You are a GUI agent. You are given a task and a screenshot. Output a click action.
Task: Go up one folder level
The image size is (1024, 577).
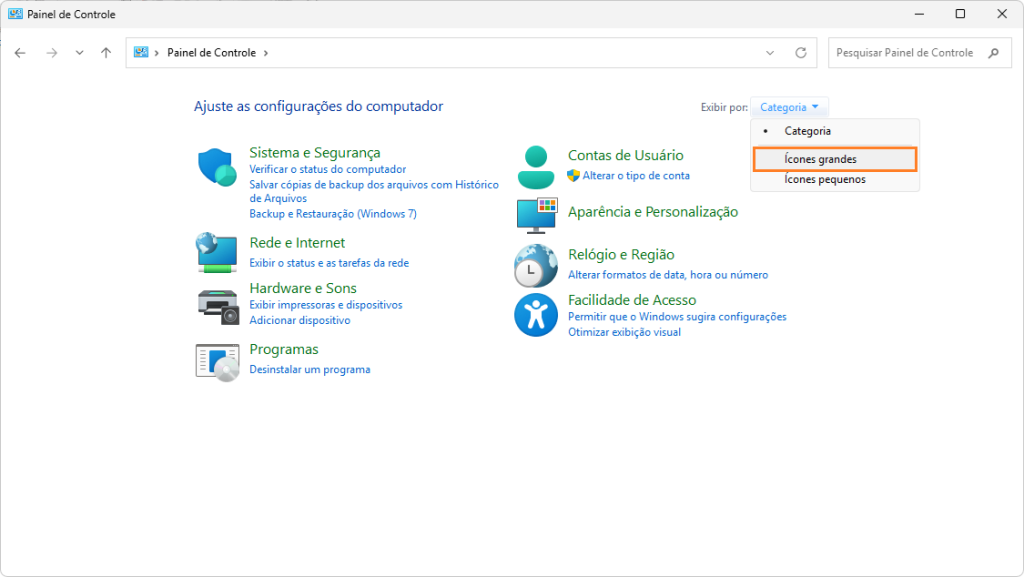pyautogui.click(x=106, y=53)
